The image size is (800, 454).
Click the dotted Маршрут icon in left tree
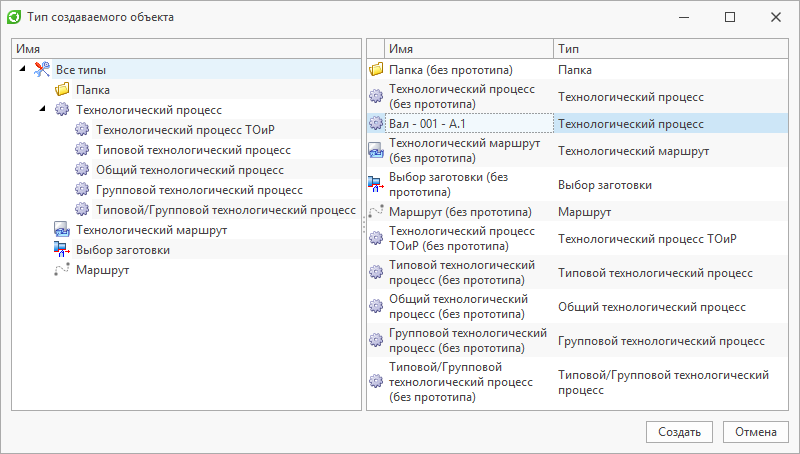[62, 269]
